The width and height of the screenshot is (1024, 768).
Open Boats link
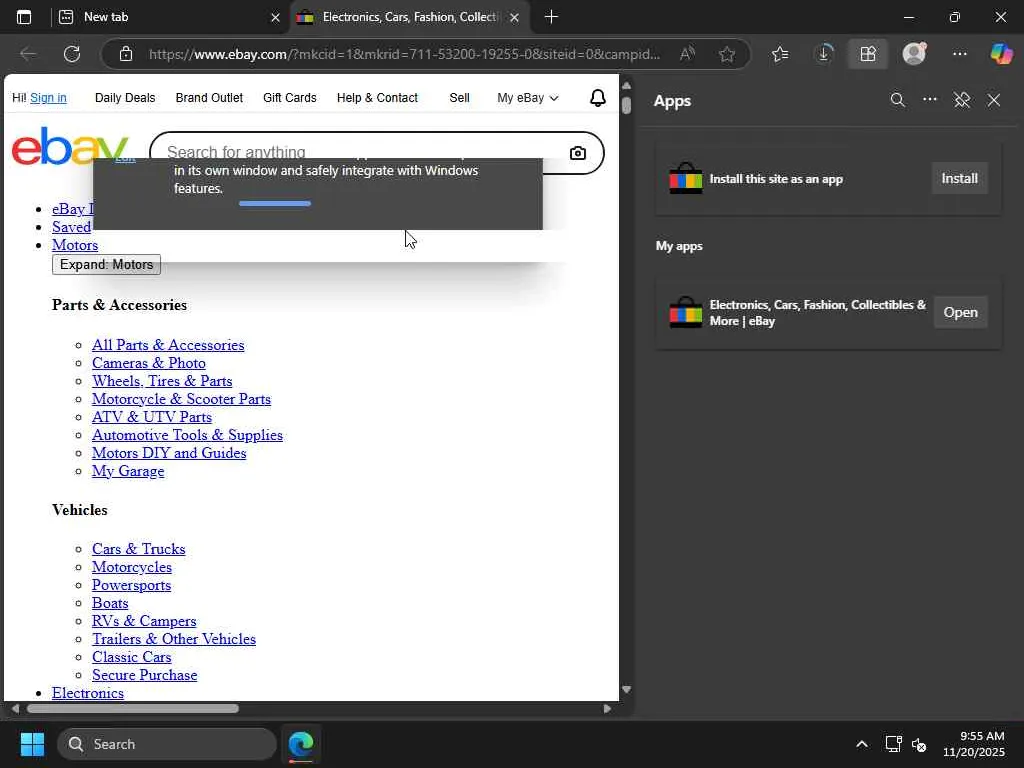(110, 603)
